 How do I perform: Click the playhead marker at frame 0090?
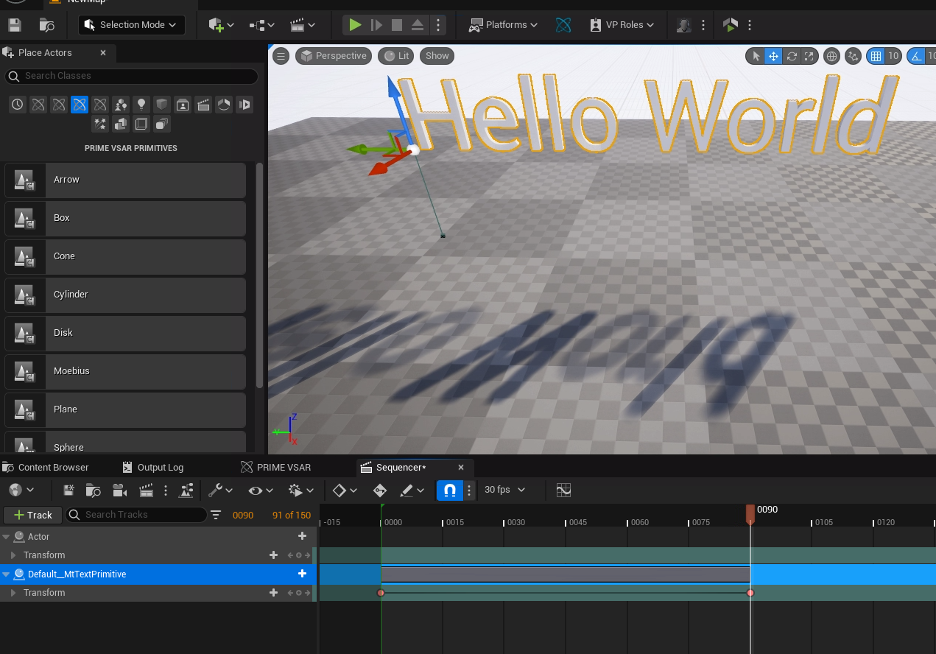tap(750, 512)
